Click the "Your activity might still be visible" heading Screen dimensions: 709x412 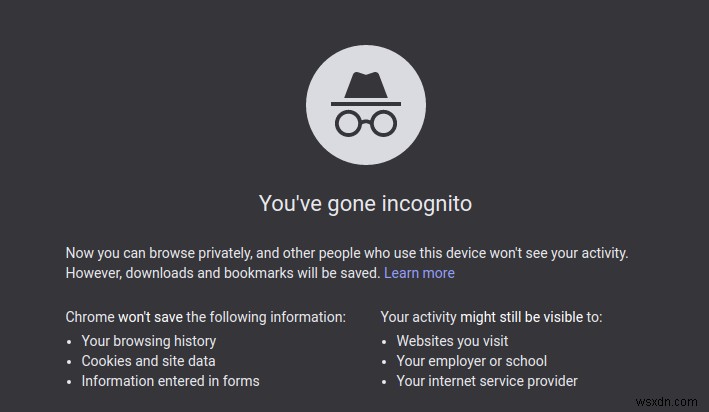[x=491, y=317]
